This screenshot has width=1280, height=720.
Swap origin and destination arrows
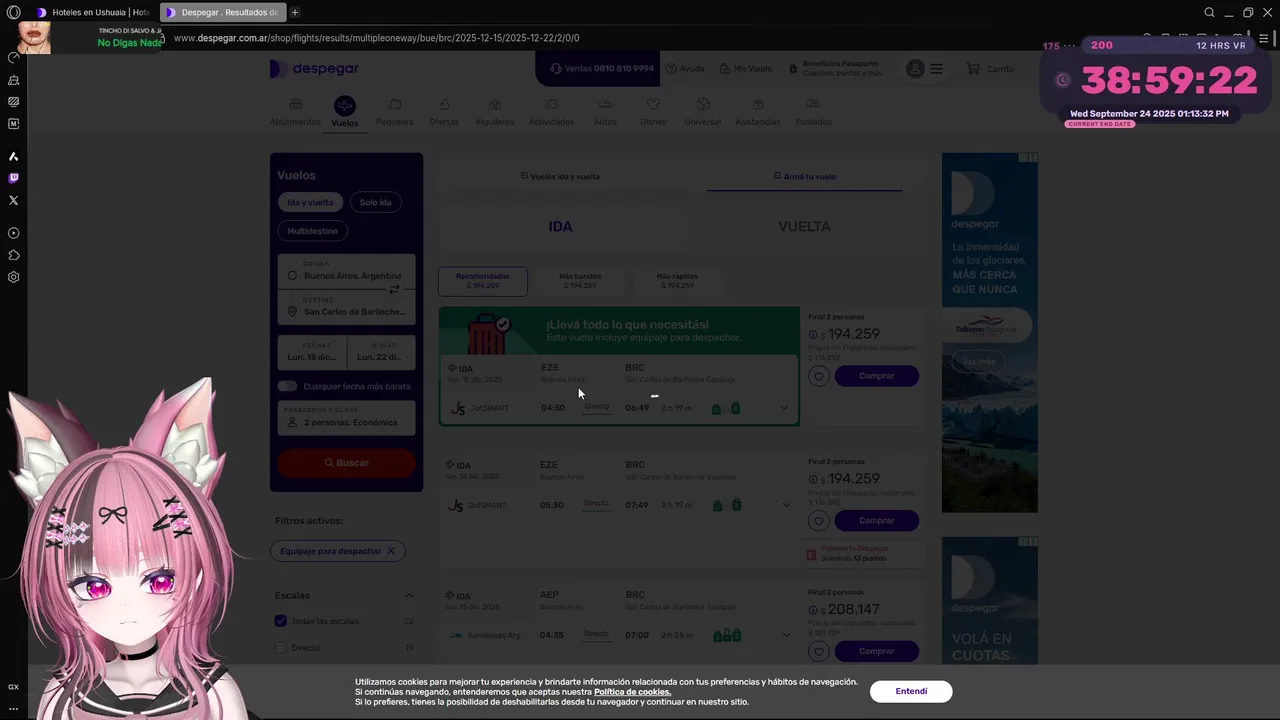pos(394,290)
